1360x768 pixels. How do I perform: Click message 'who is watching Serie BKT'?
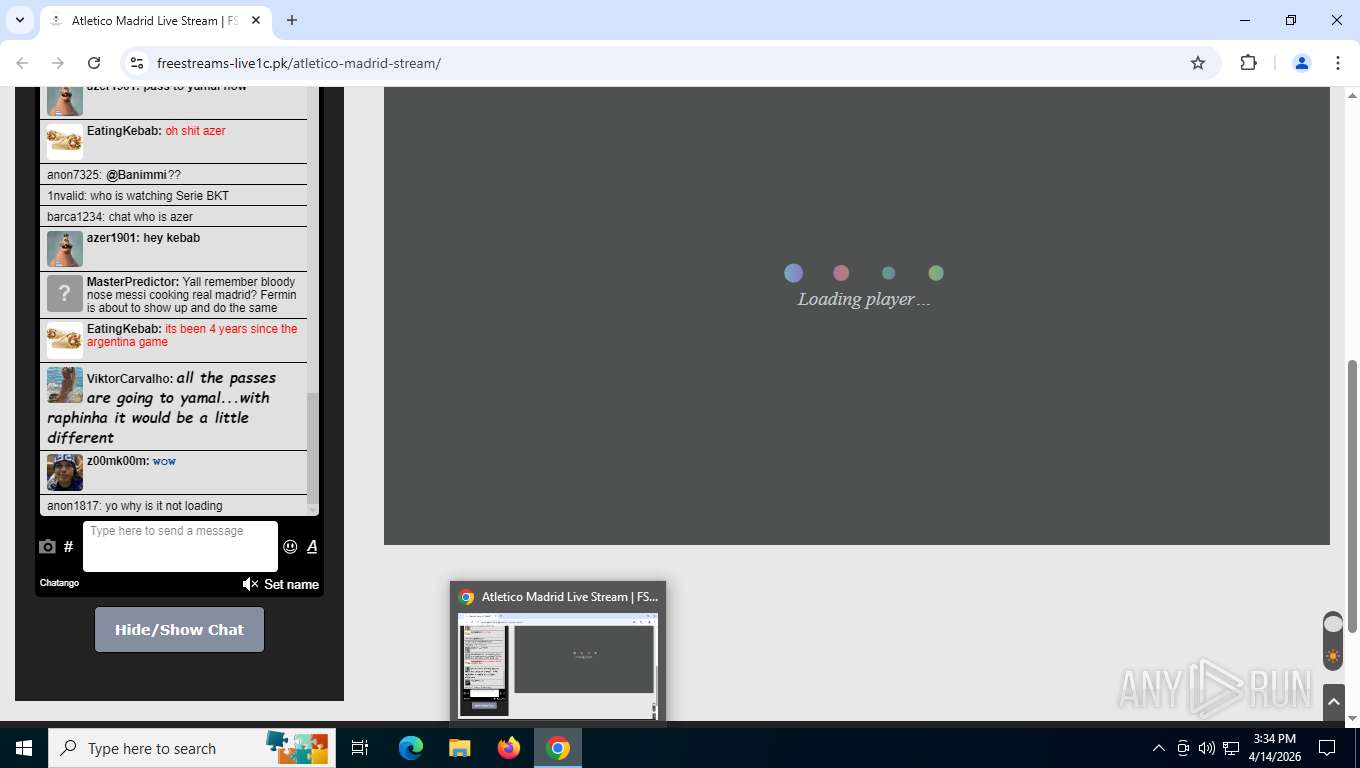(159, 196)
